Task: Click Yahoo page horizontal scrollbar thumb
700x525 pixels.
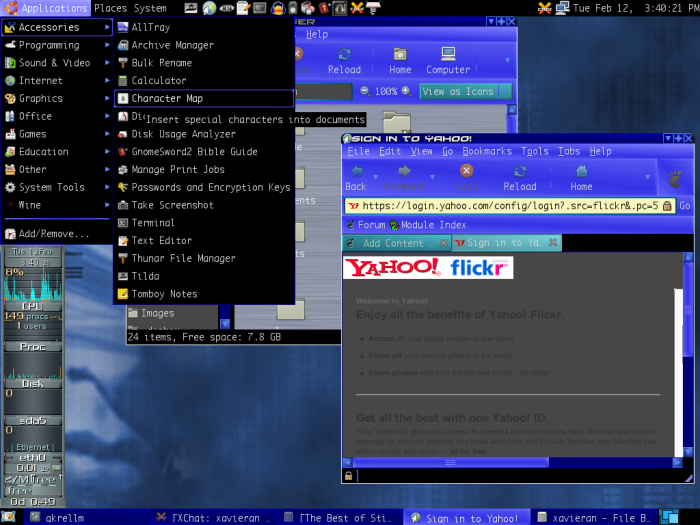Action: 450,462
